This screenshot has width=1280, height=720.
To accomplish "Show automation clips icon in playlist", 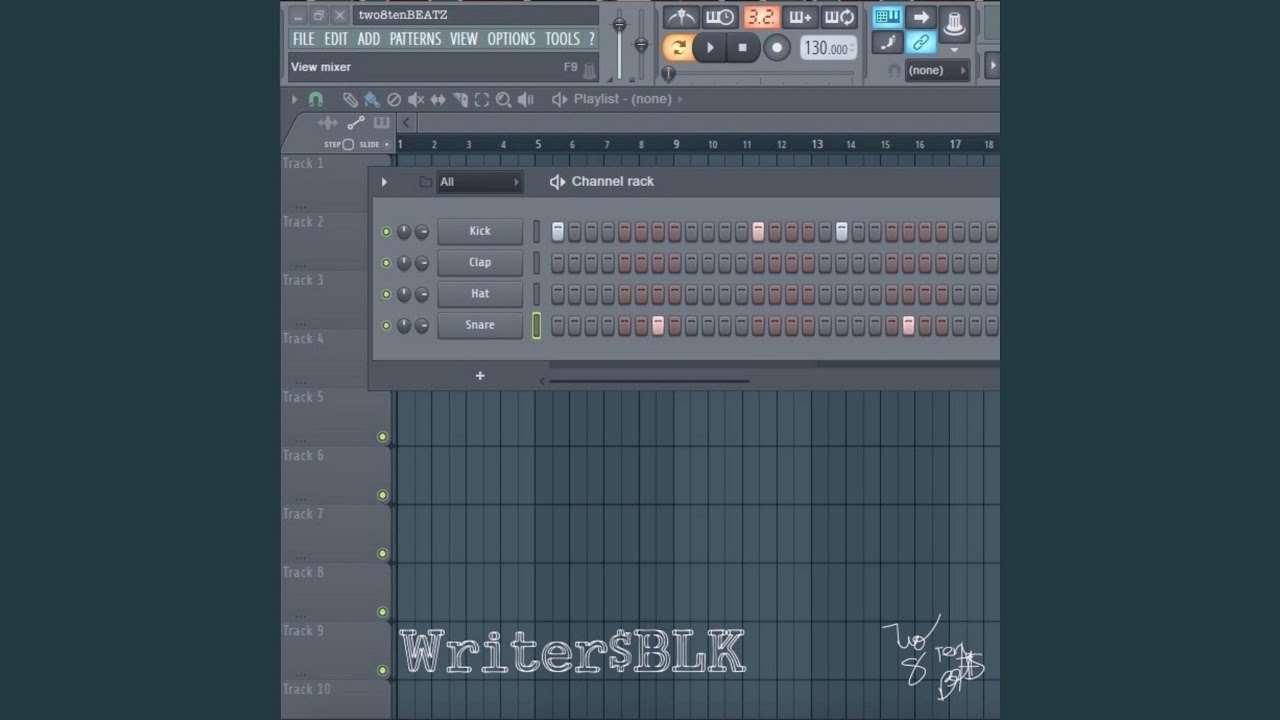I will click(356, 123).
